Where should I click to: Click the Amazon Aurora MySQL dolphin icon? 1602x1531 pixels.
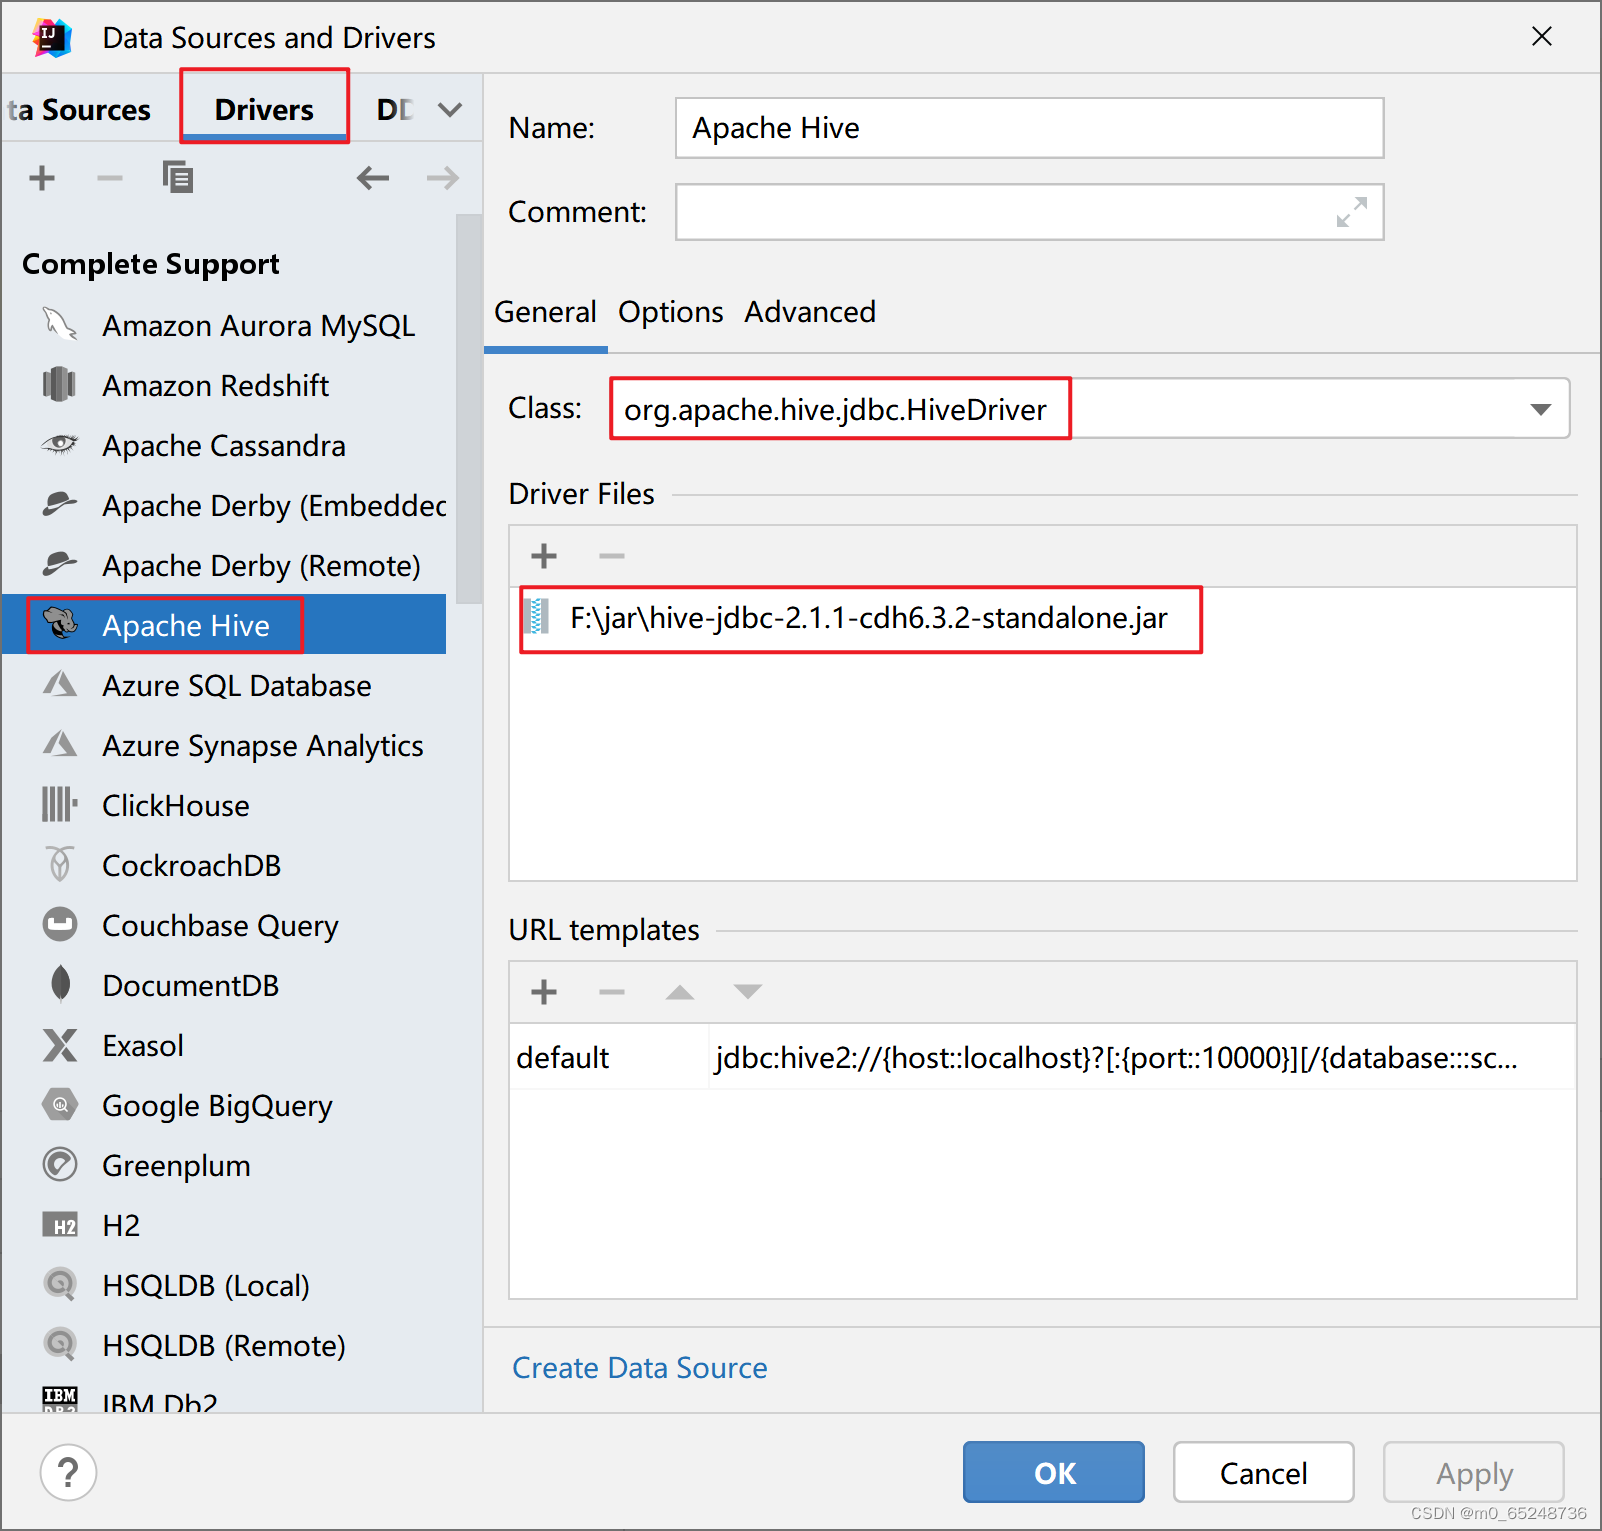[x=60, y=325]
